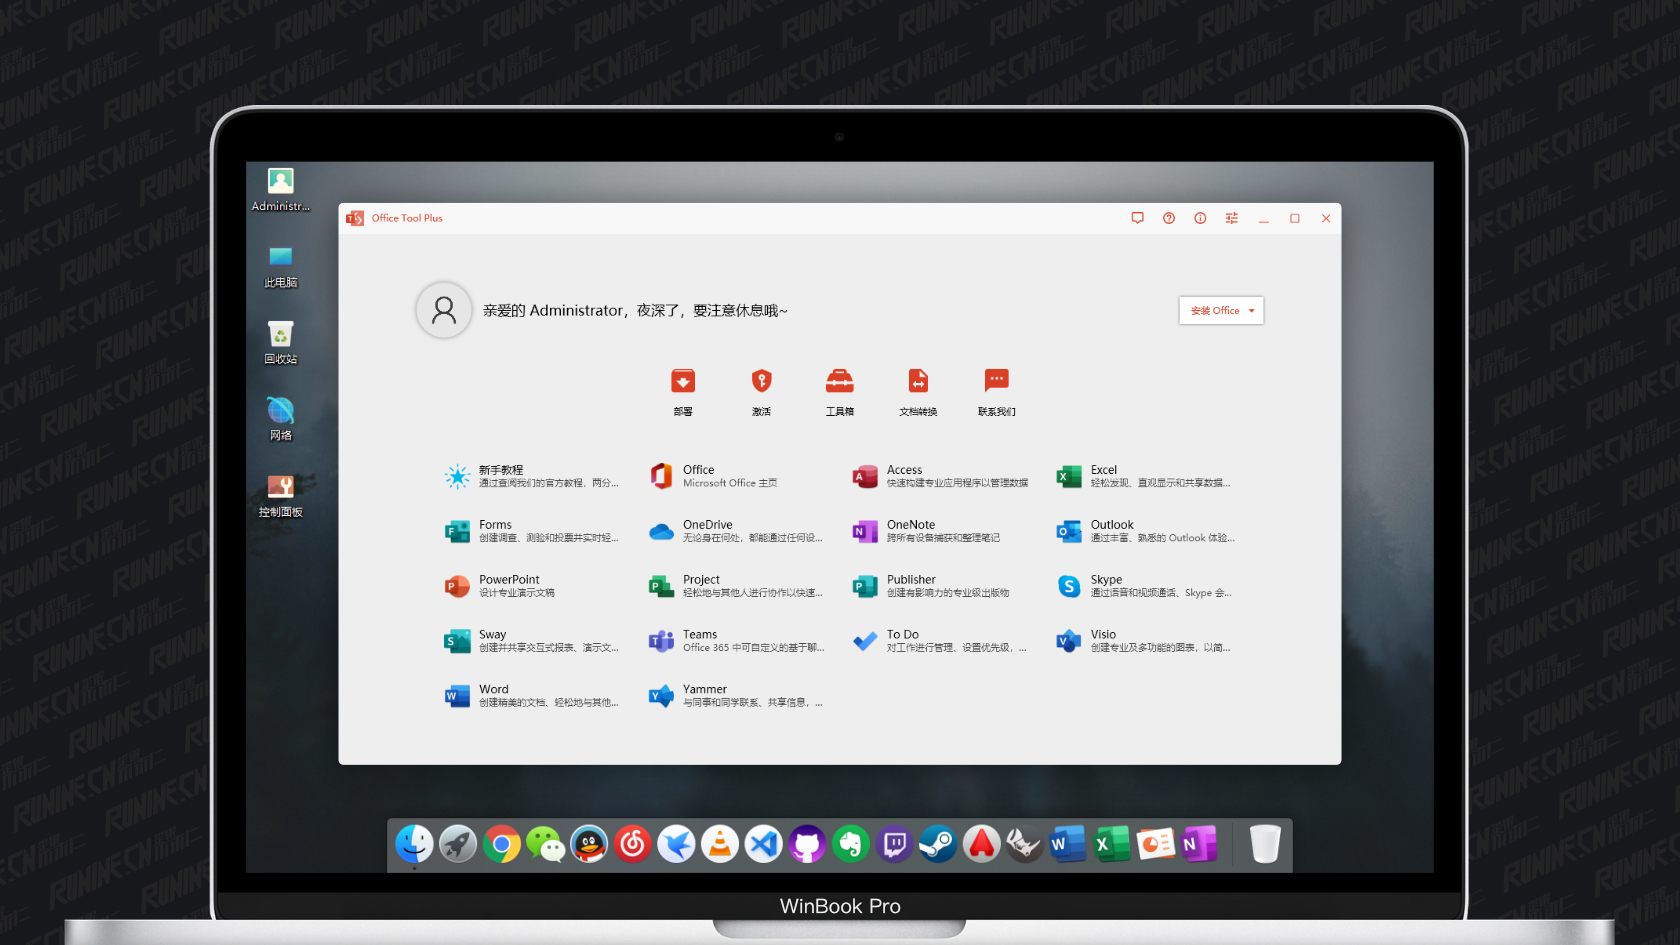1680x945 pixels.
Task: Select the Access app entry
Action: coord(940,476)
